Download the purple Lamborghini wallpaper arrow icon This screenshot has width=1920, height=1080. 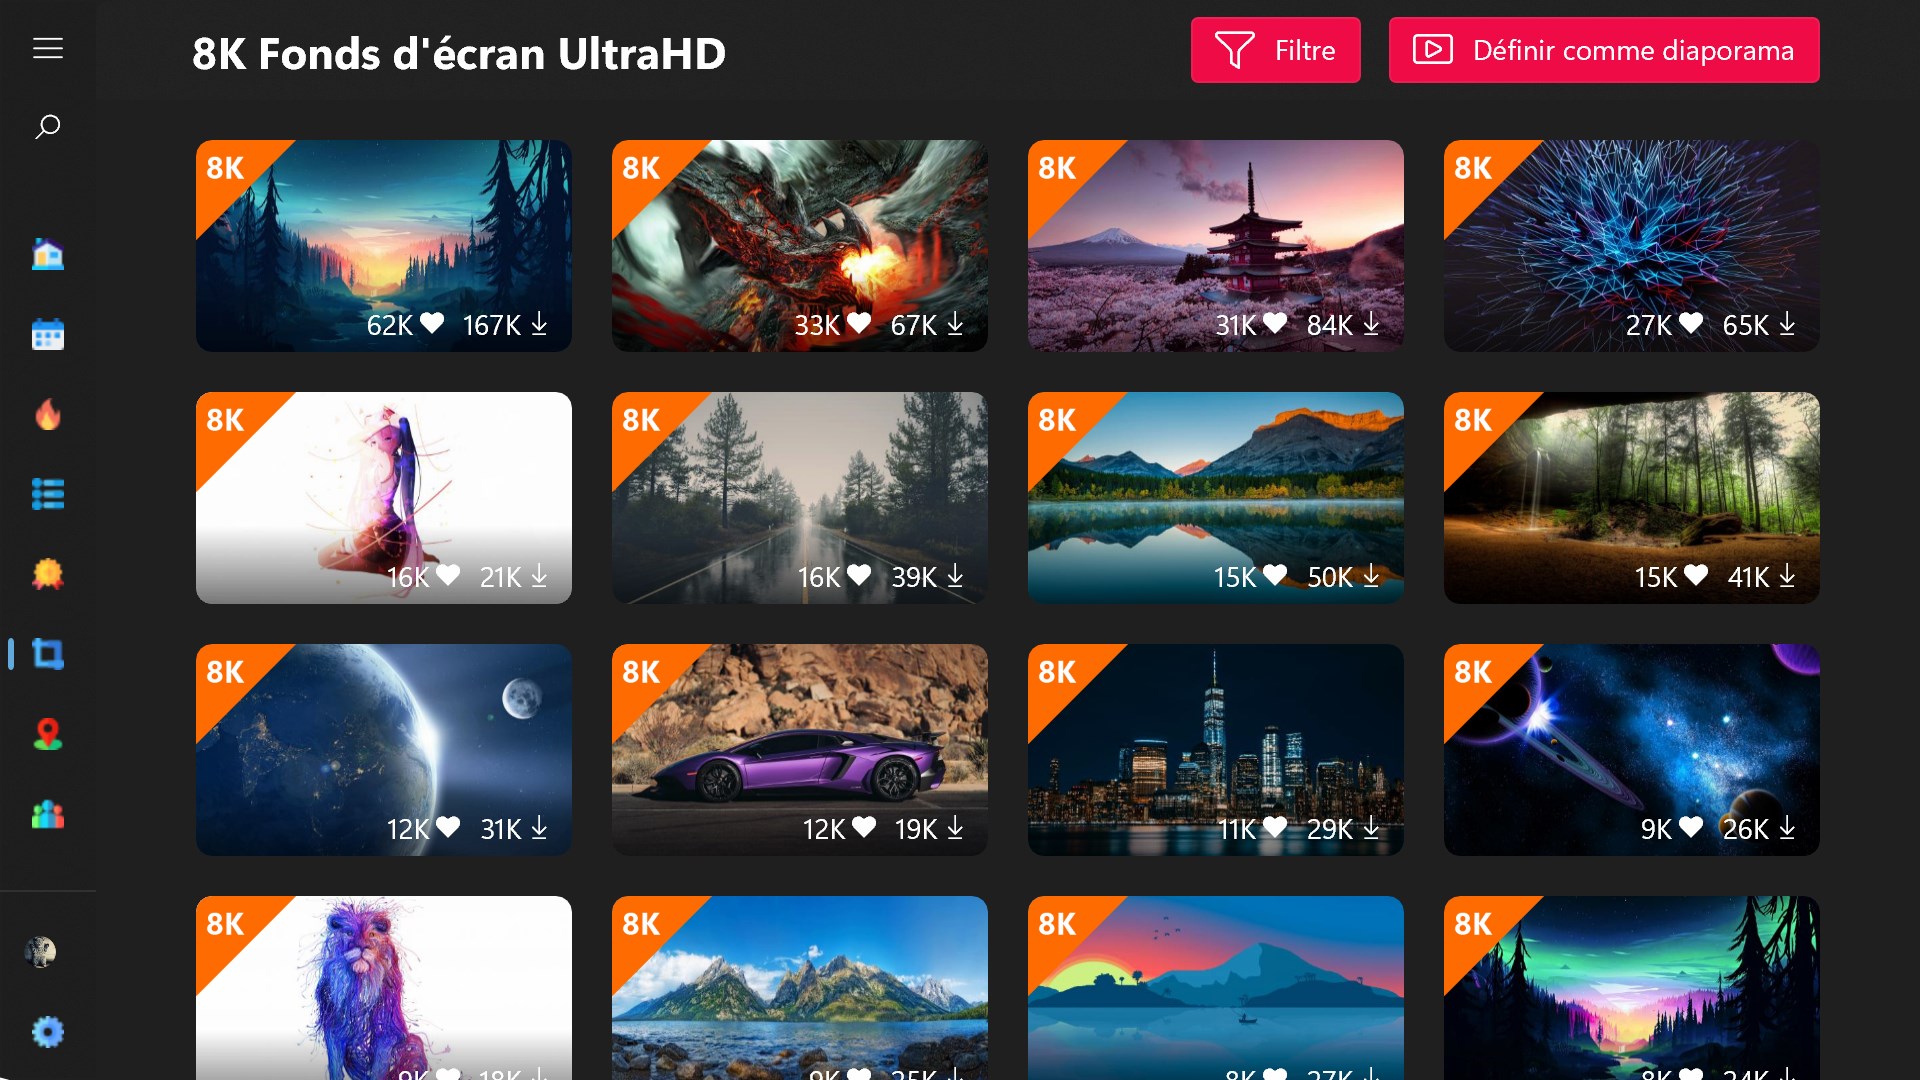(955, 827)
